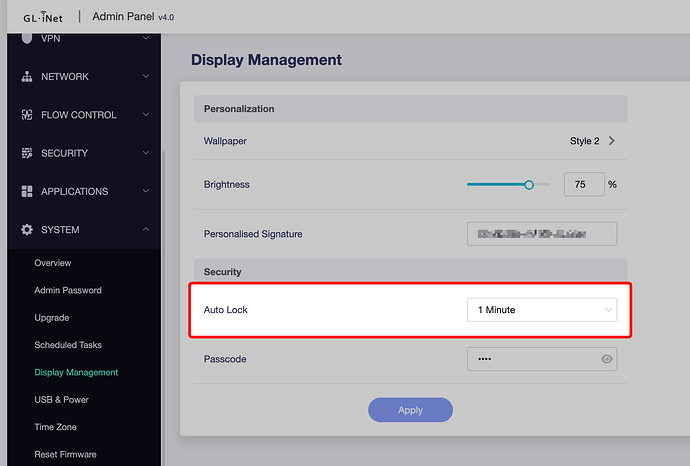
Task: Expand the VPN menu chevron
Action: tap(146, 38)
